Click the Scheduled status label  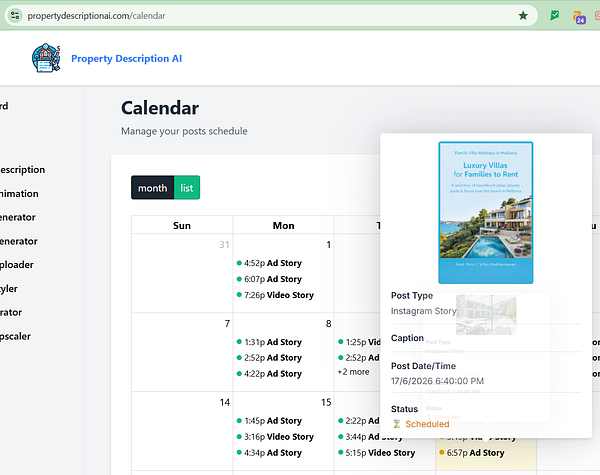427,424
